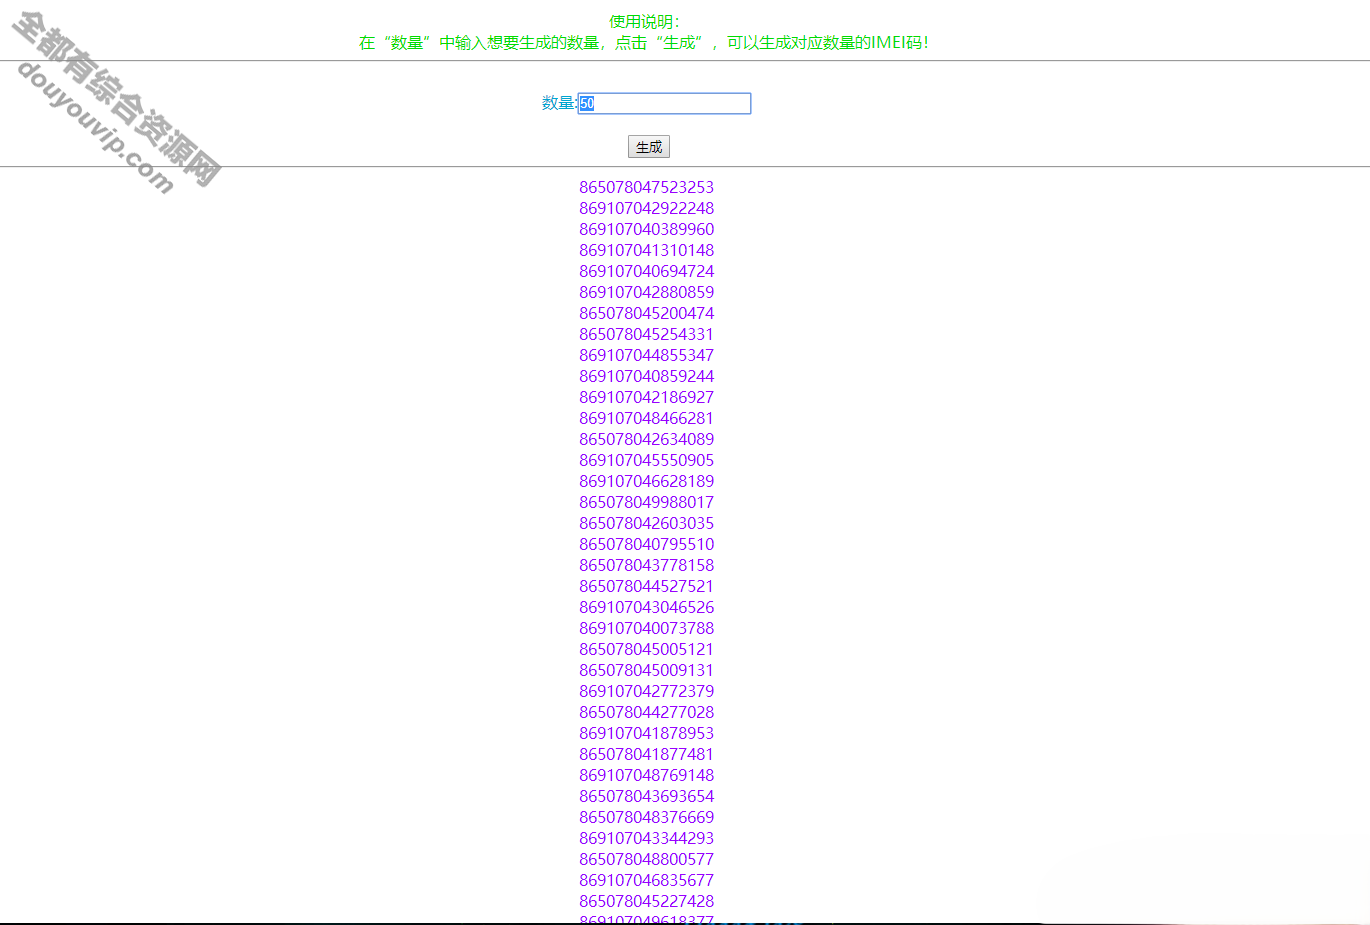Select IMEI 869107040859244
The height and width of the screenshot is (925, 1370).
click(x=647, y=376)
